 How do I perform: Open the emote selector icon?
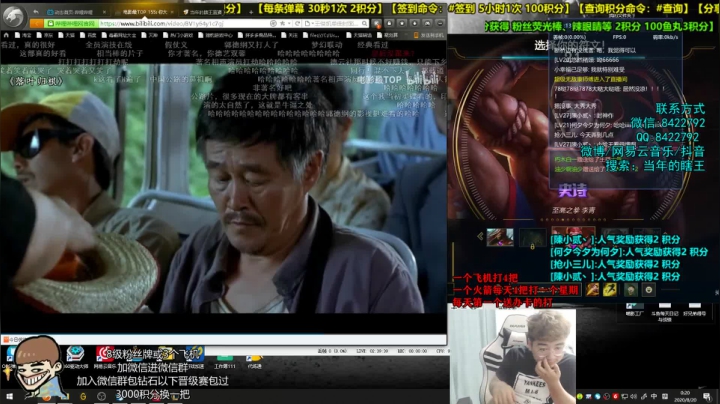[648, 290]
